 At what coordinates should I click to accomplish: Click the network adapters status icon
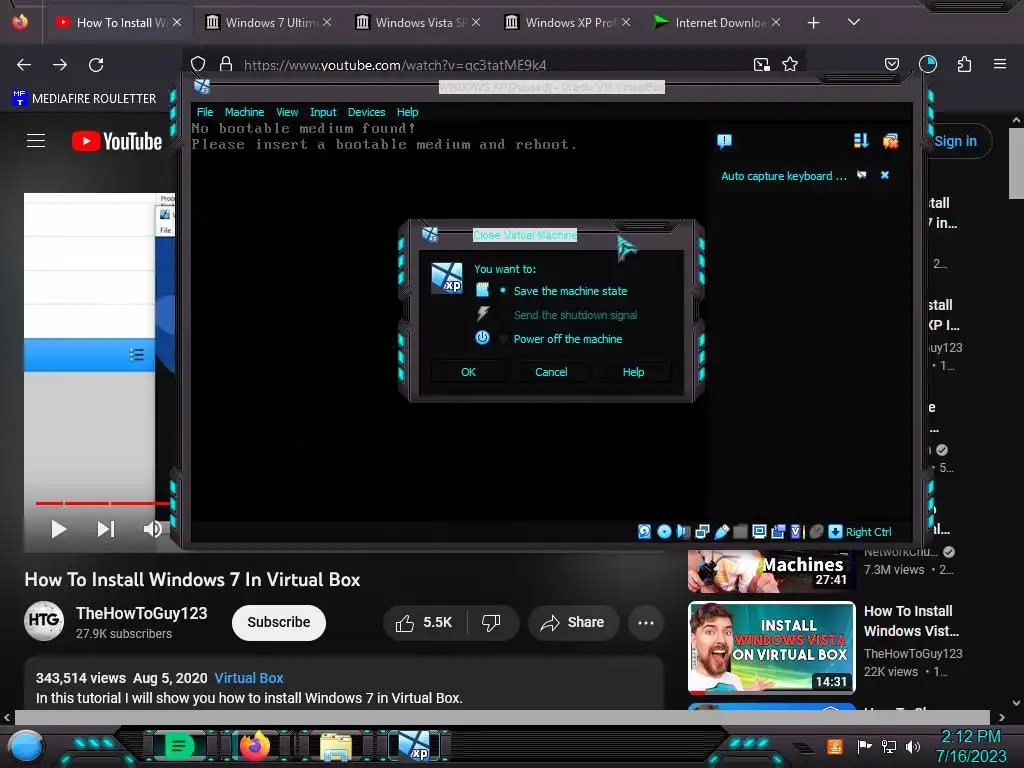(702, 532)
